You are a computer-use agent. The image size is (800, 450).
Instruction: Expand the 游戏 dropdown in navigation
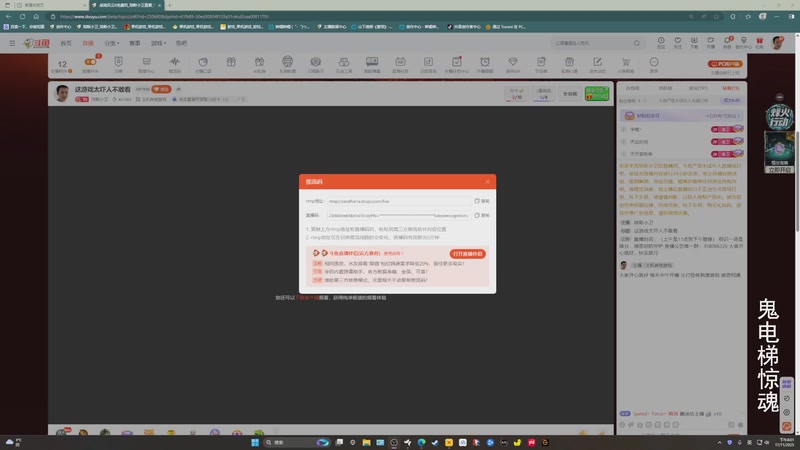click(x=159, y=43)
